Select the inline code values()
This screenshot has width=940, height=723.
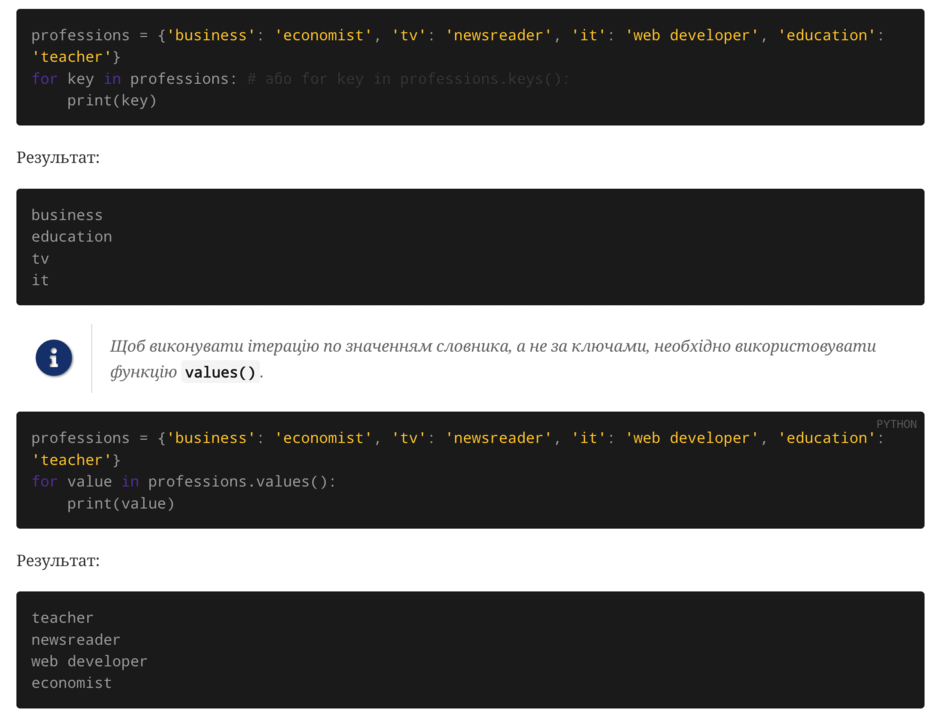point(220,372)
